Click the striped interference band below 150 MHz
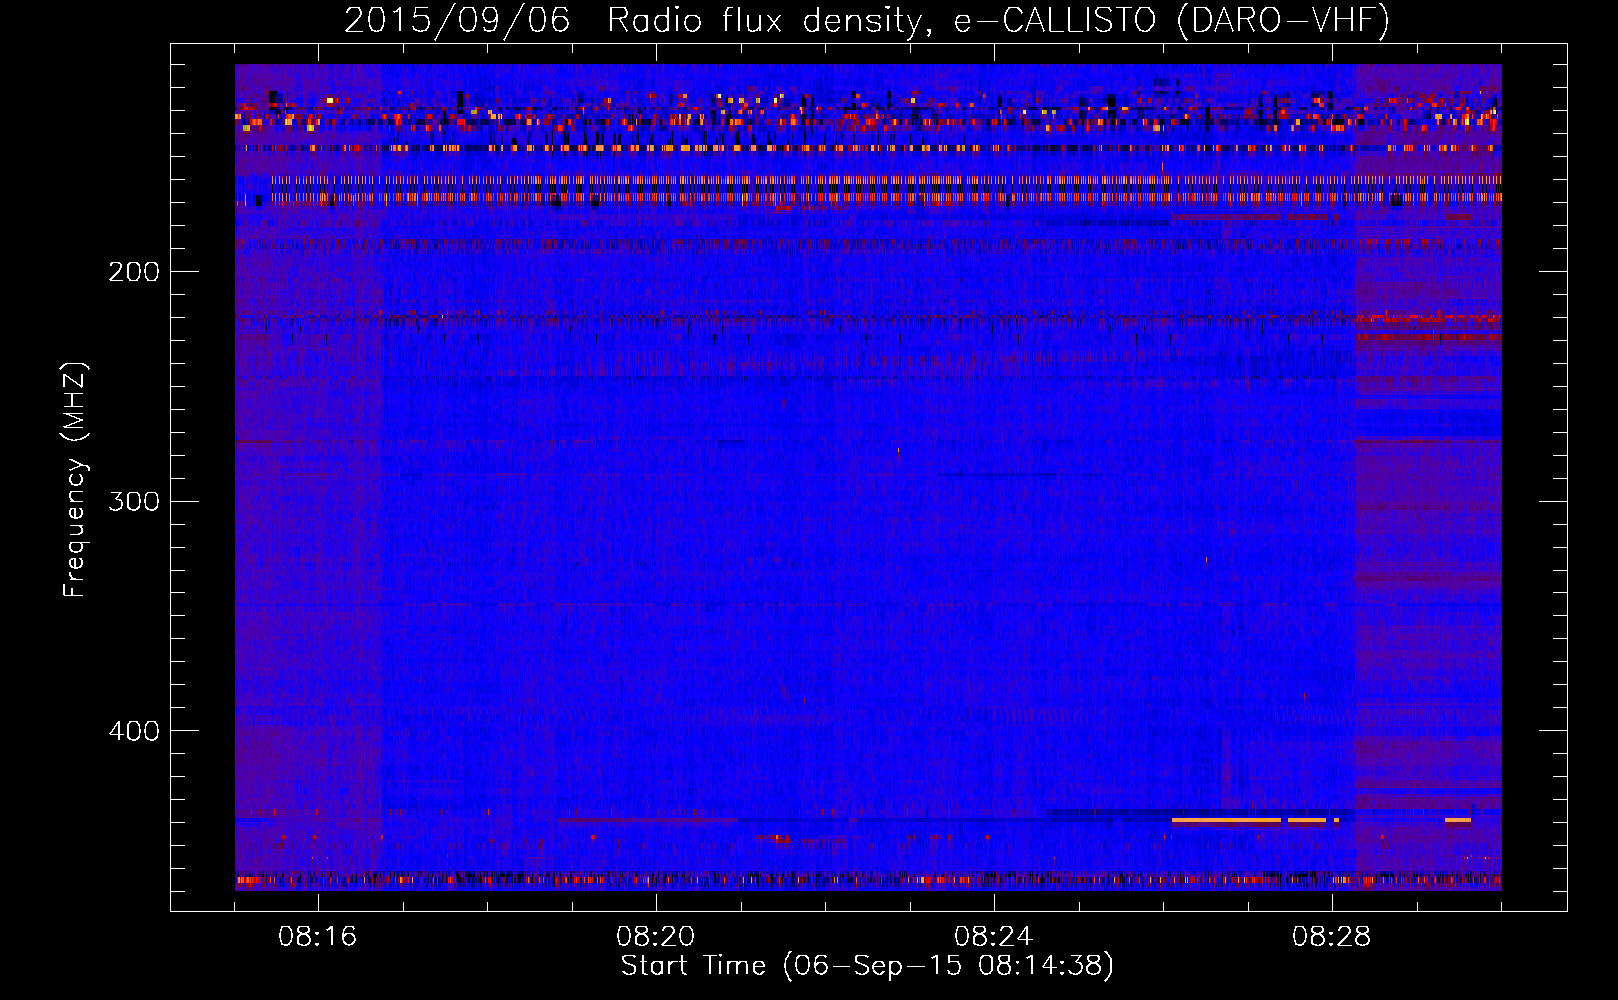 [868, 190]
